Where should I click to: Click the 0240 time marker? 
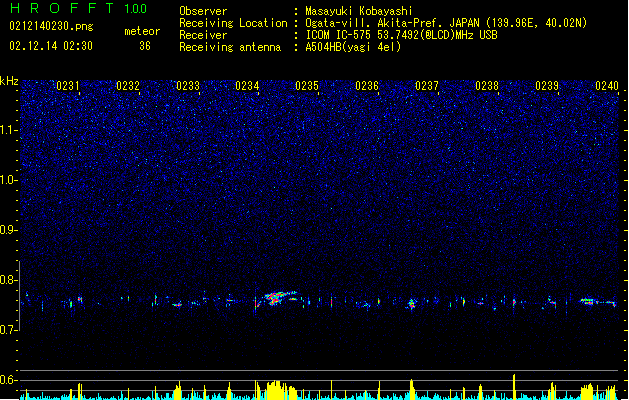tap(607, 86)
